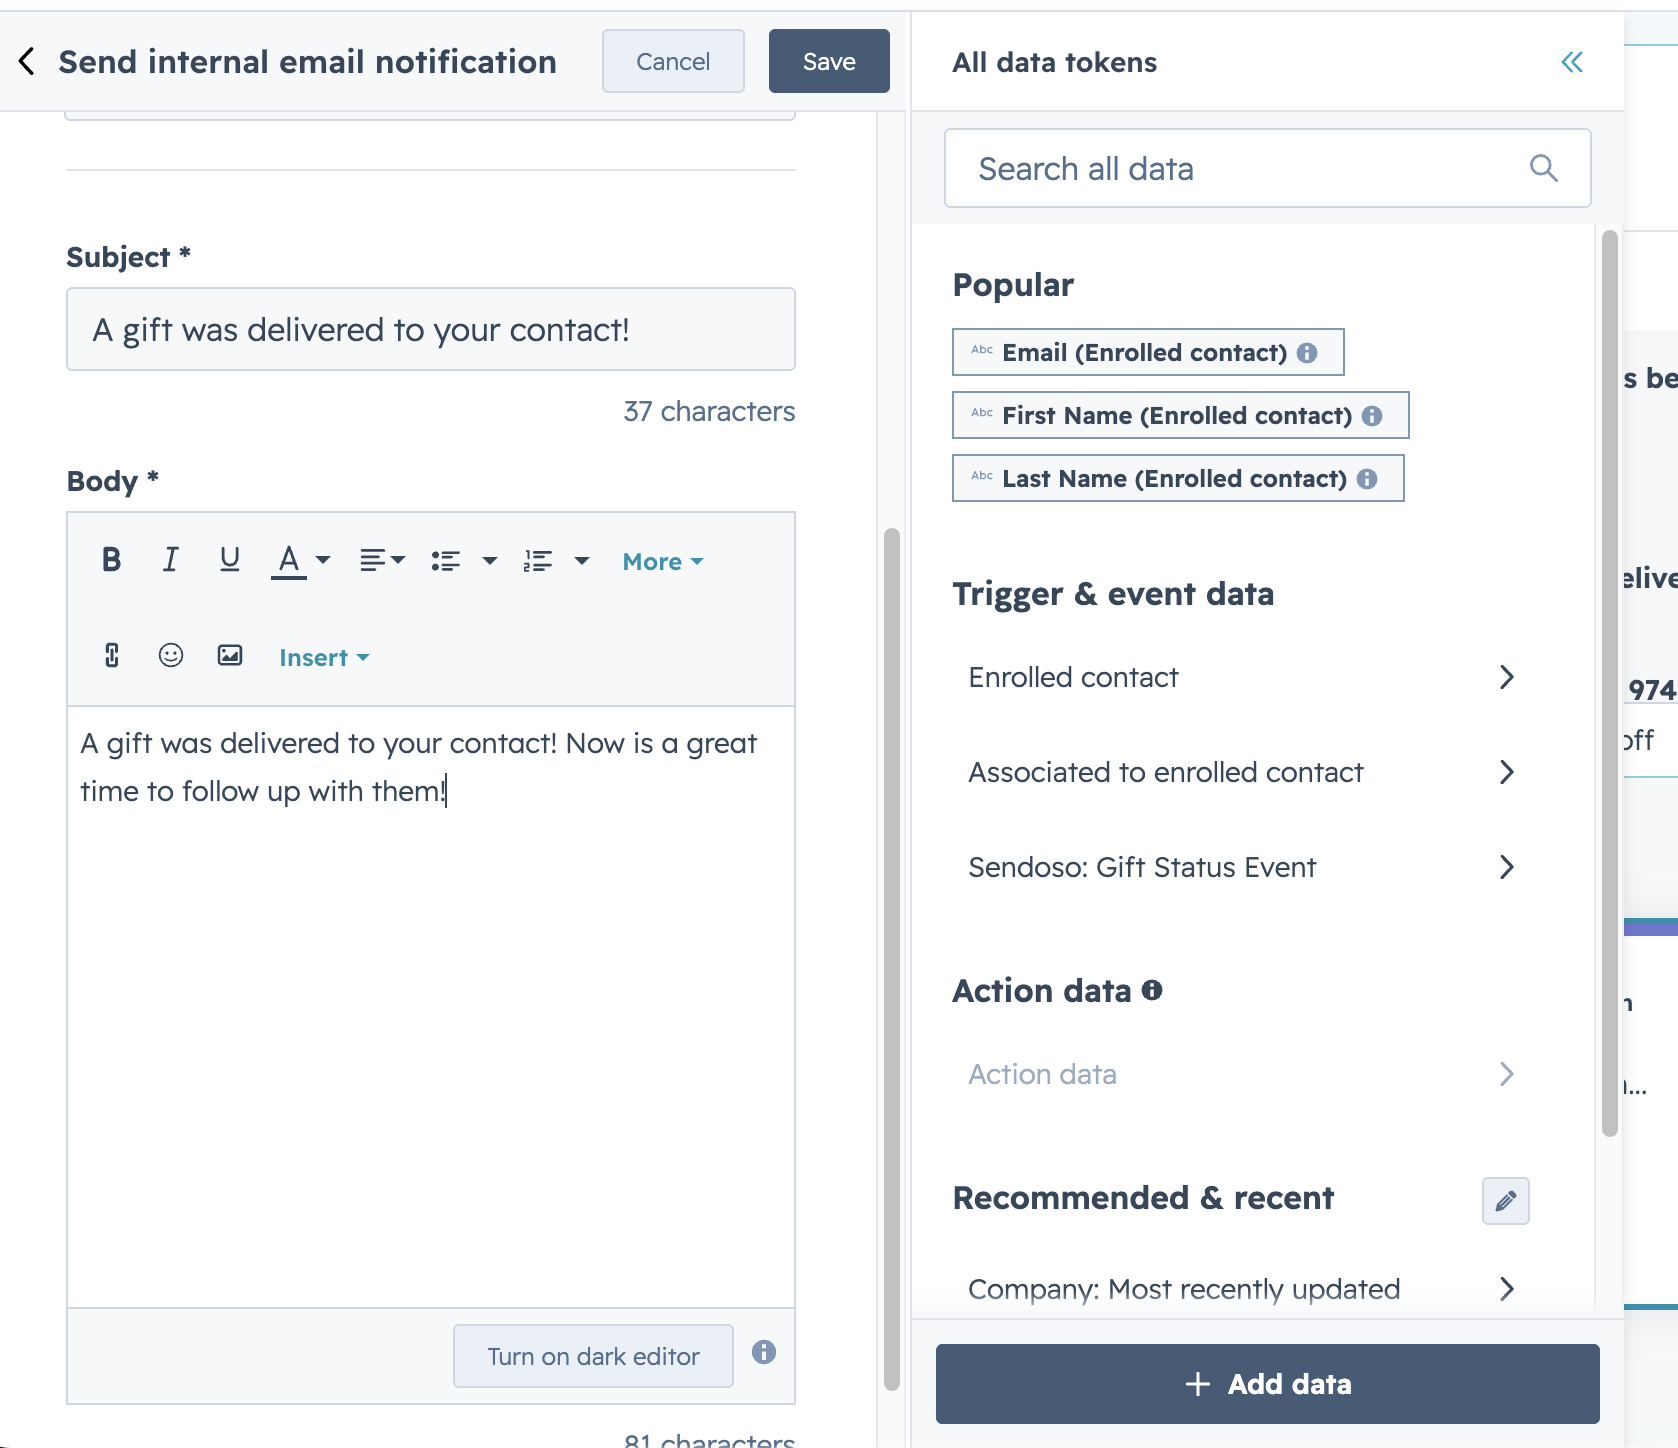Click the search magnifier icon
The height and width of the screenshot is (1448, 1678).
(1544, 168)
